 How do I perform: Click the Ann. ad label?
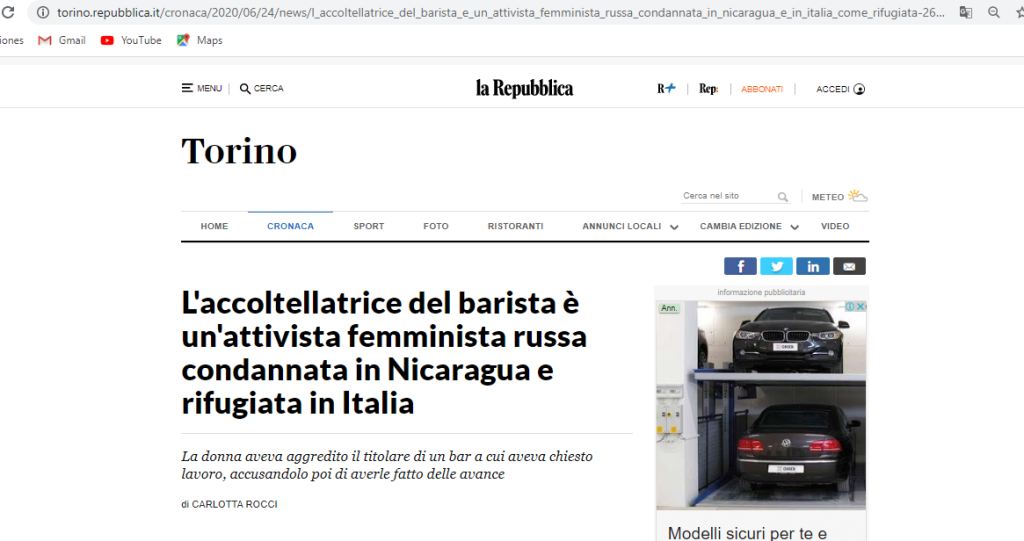[x=669, y=308]
